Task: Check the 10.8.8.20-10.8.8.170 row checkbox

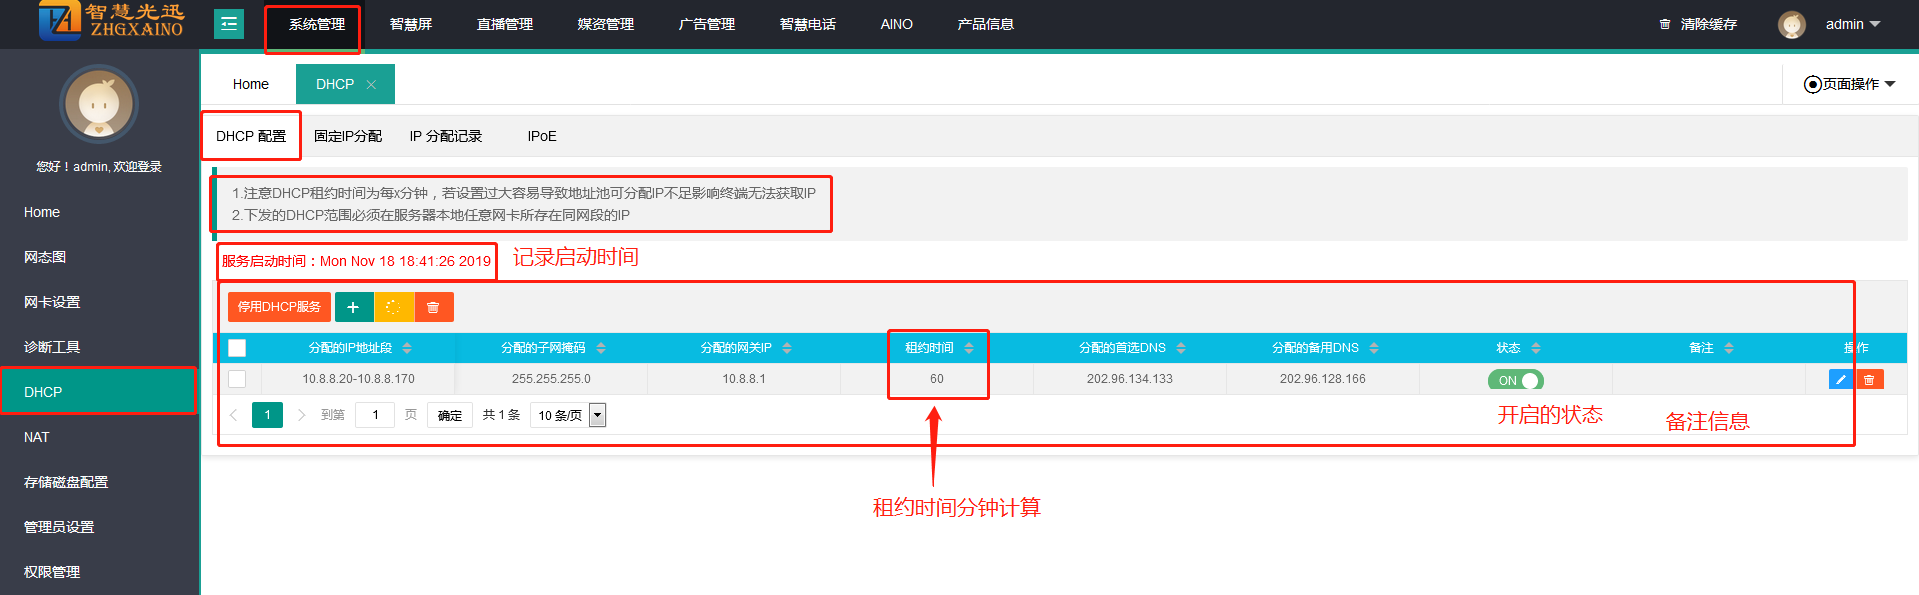Action: [x=237, y=379]
